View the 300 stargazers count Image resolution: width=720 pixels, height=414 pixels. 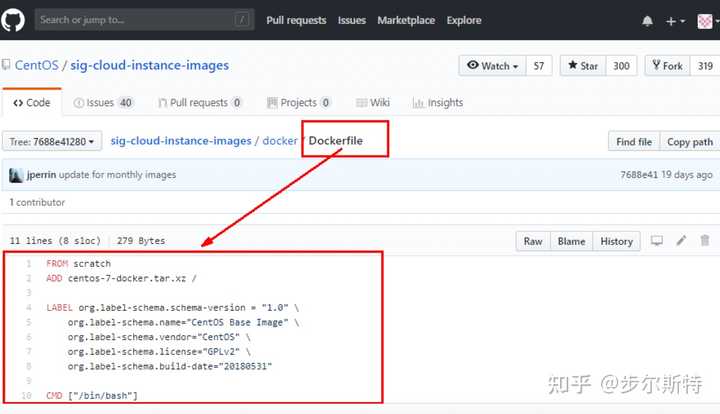(621, 66)
